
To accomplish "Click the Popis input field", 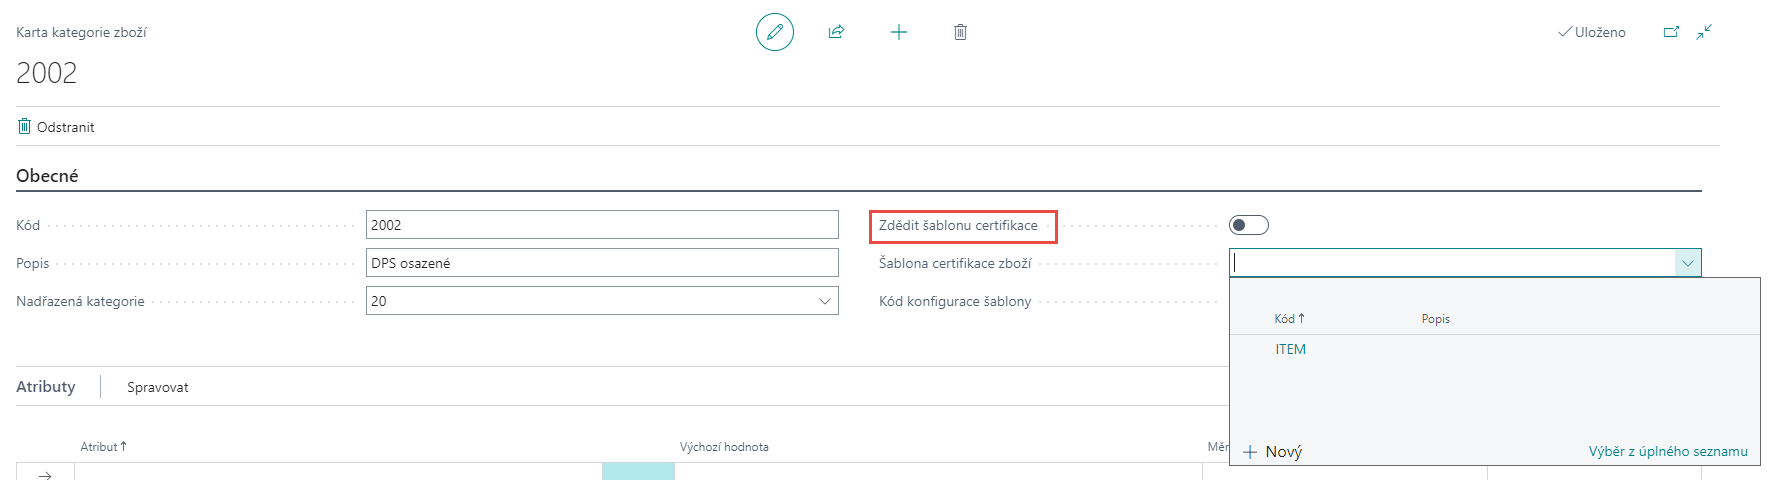I will pyautogui.click(x=601, y=263).
